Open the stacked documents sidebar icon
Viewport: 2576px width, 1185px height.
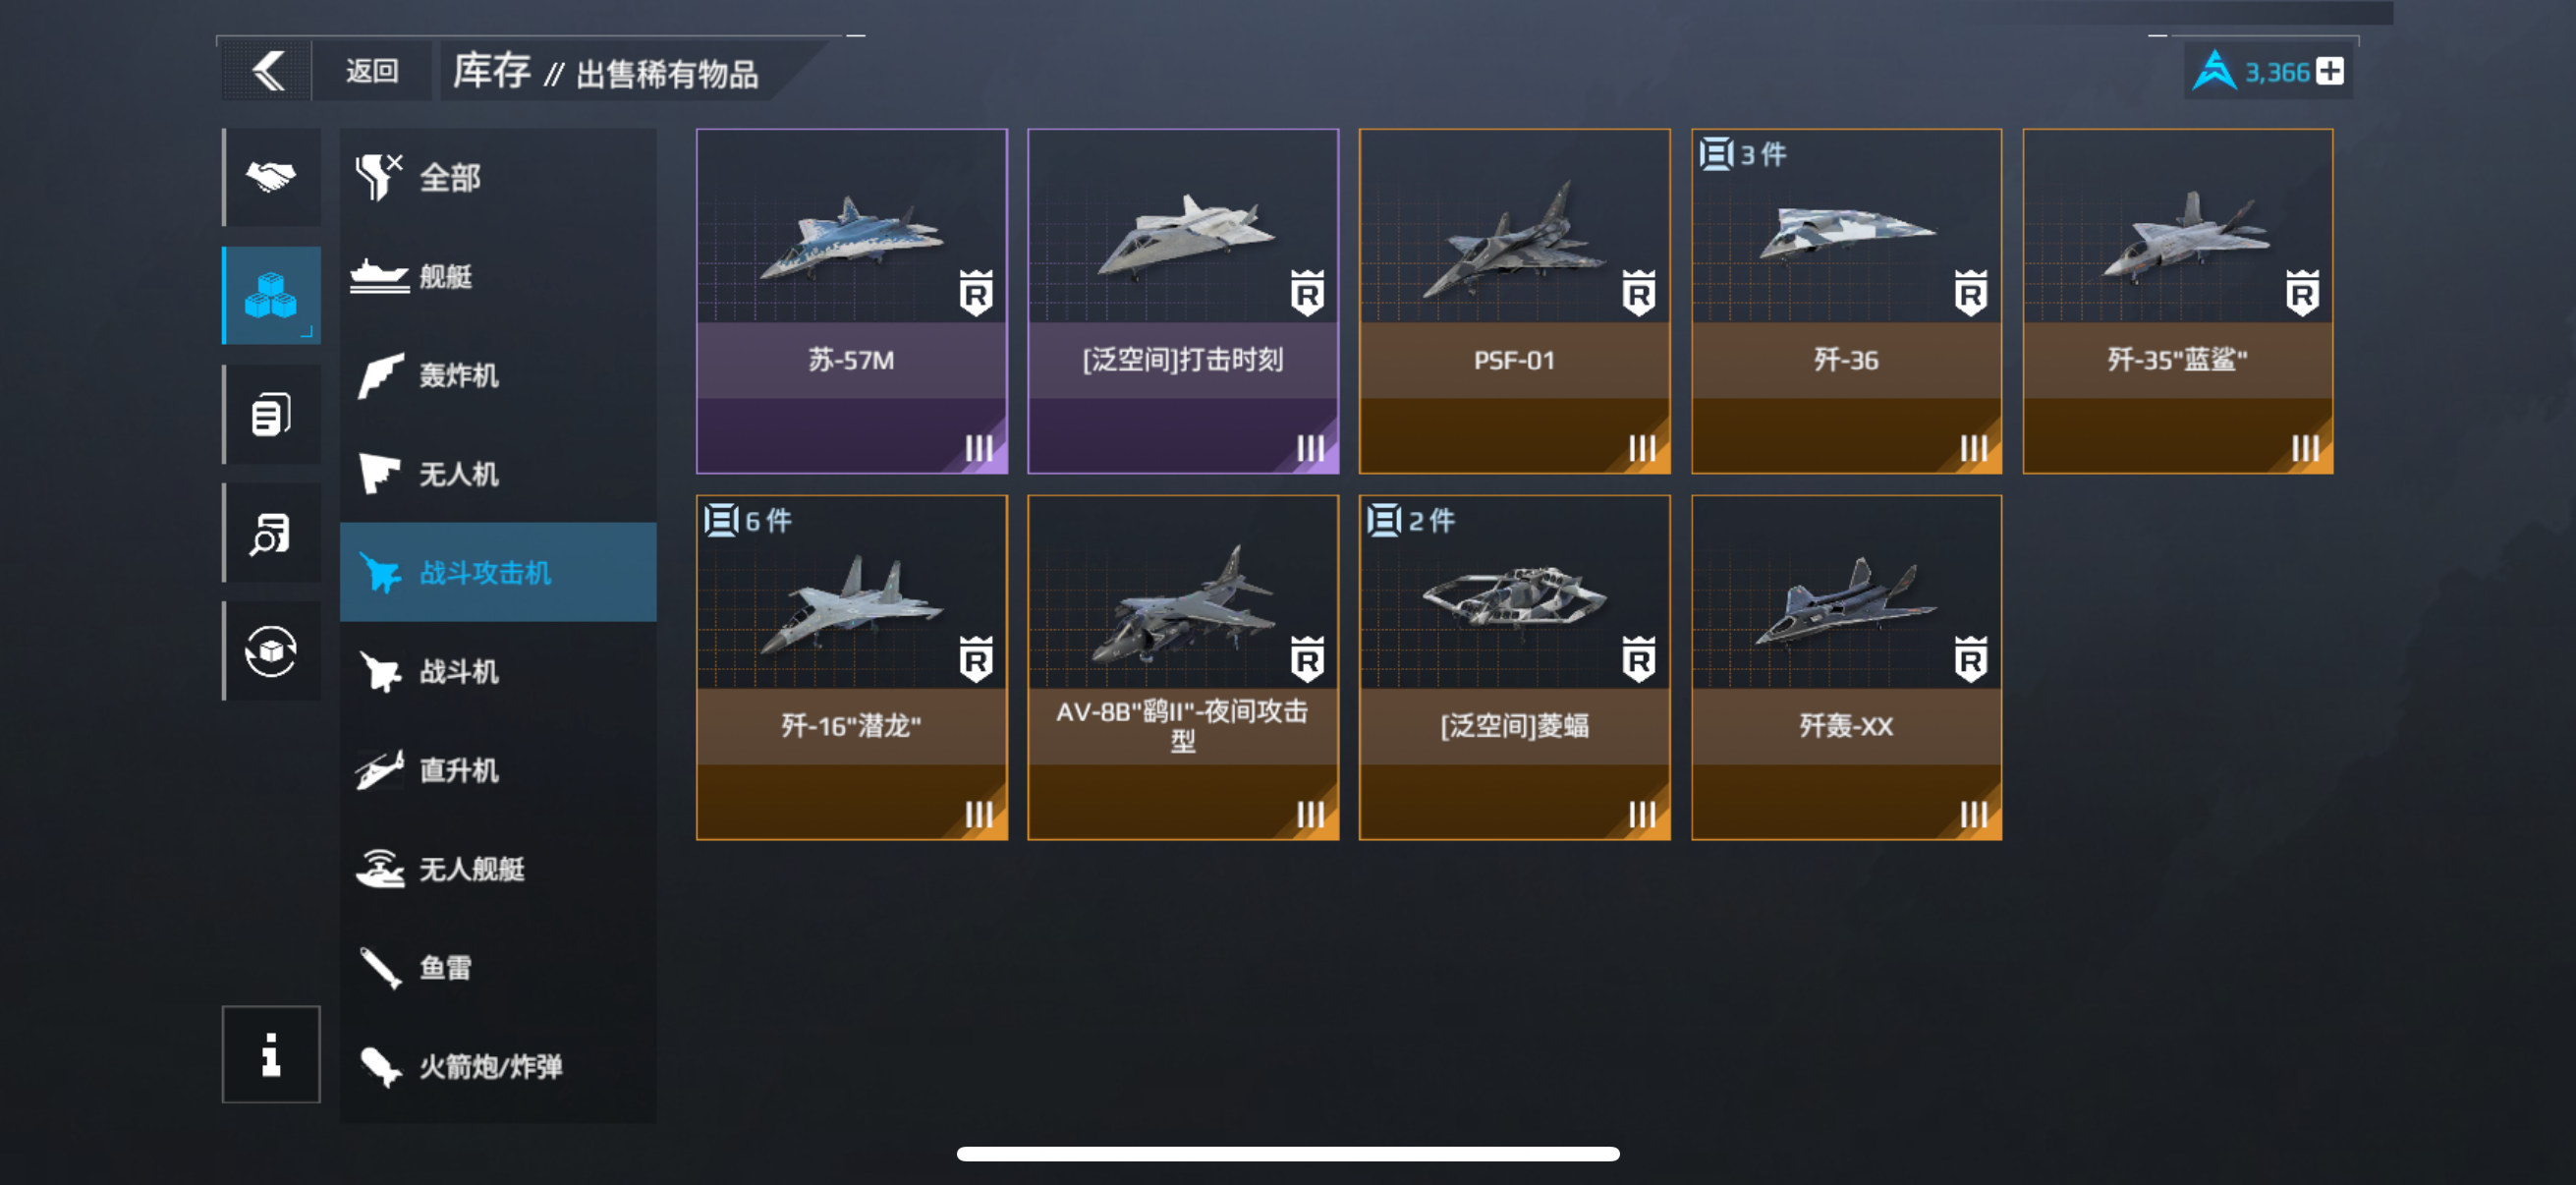pyautogui.click(x=271, y=414)
